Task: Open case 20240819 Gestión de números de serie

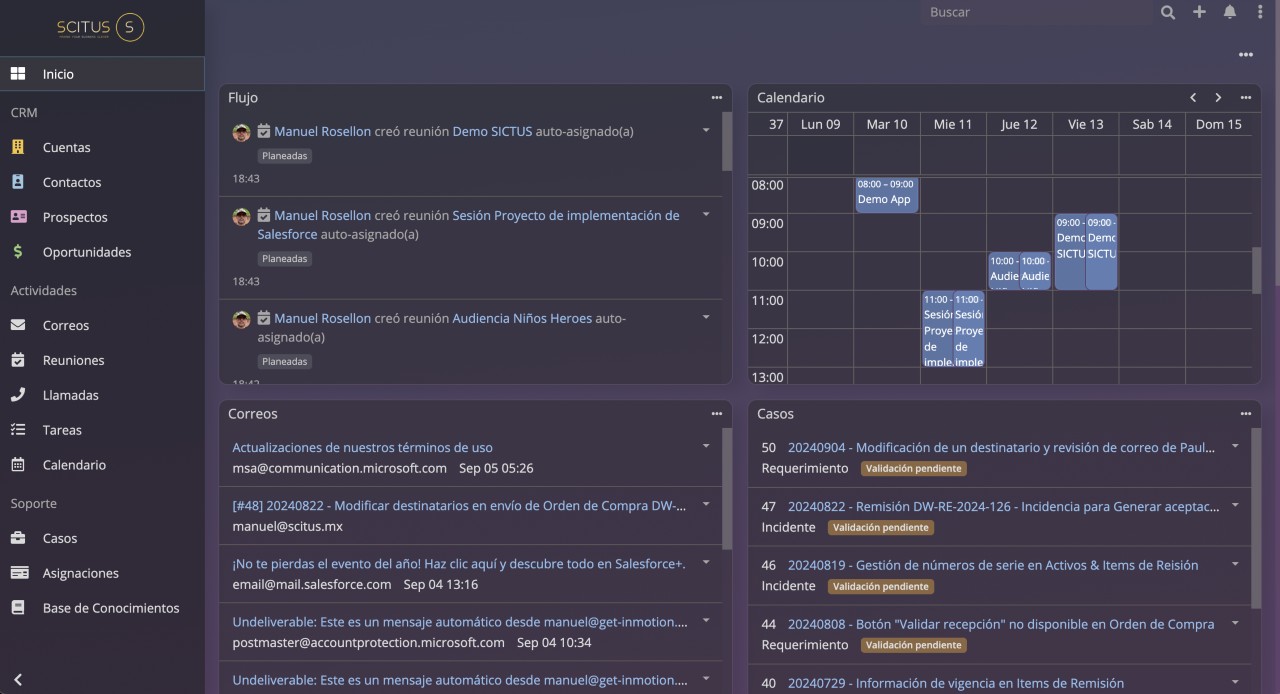Action: point(993,565)
